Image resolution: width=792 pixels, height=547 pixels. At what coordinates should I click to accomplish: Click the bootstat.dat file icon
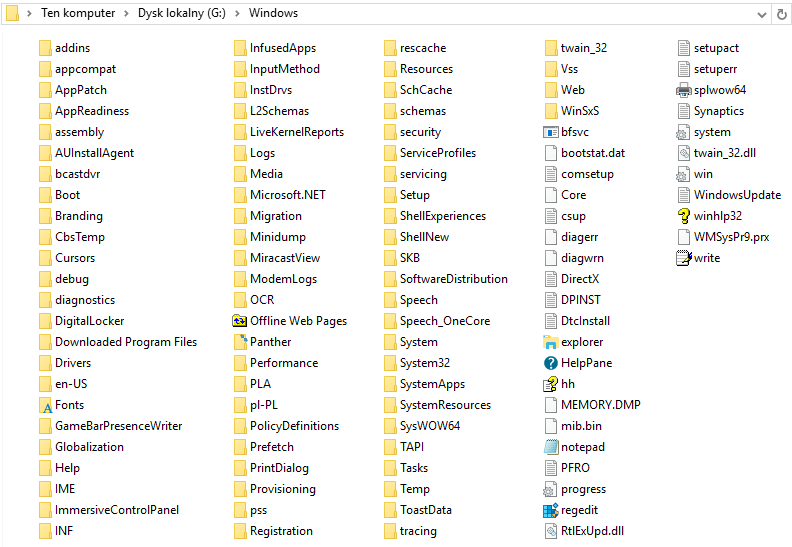click(x=550, y=153)
